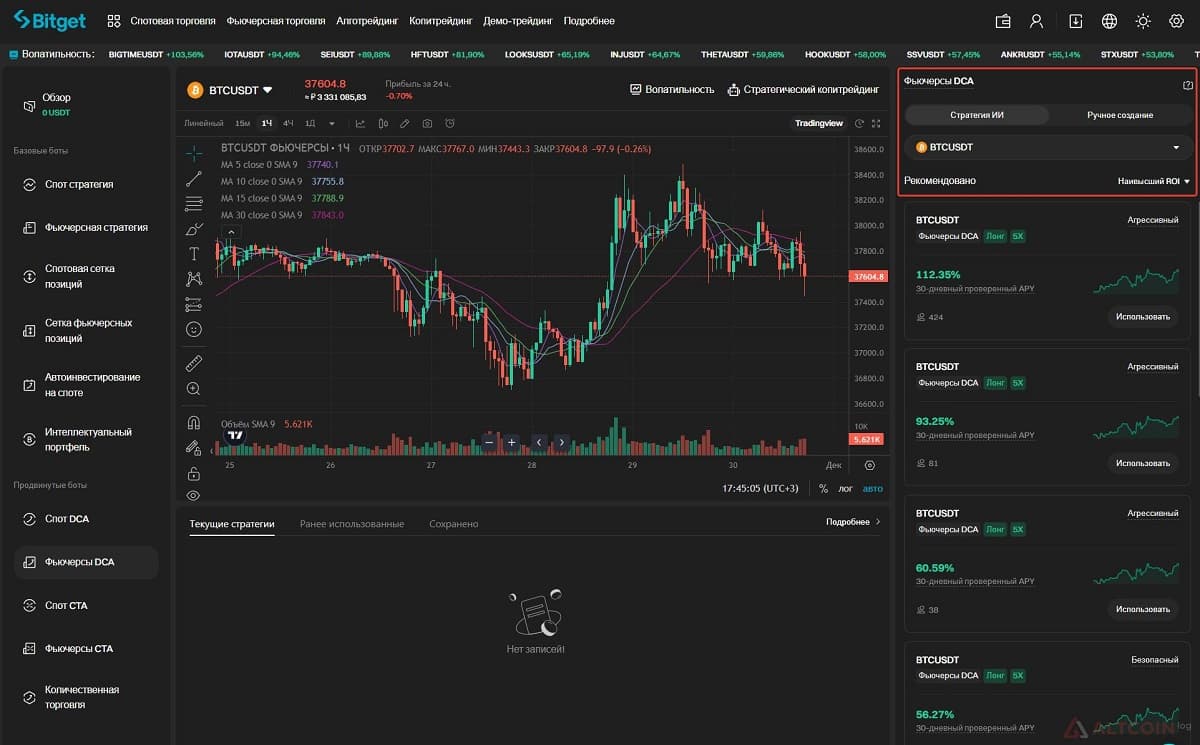Open BTCUSDT symbol selector above chart
Screen dimensions: 1200x745
tap(230, 90)
